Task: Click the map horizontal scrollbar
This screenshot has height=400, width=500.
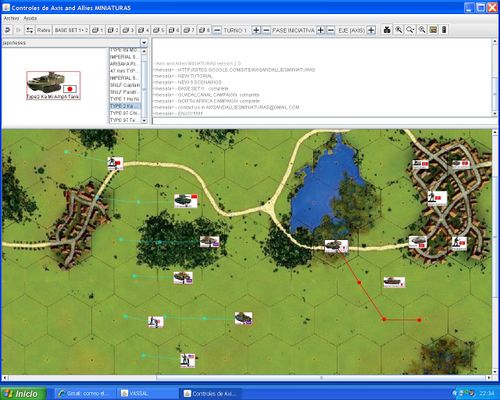Action: [x=247, y=378]
